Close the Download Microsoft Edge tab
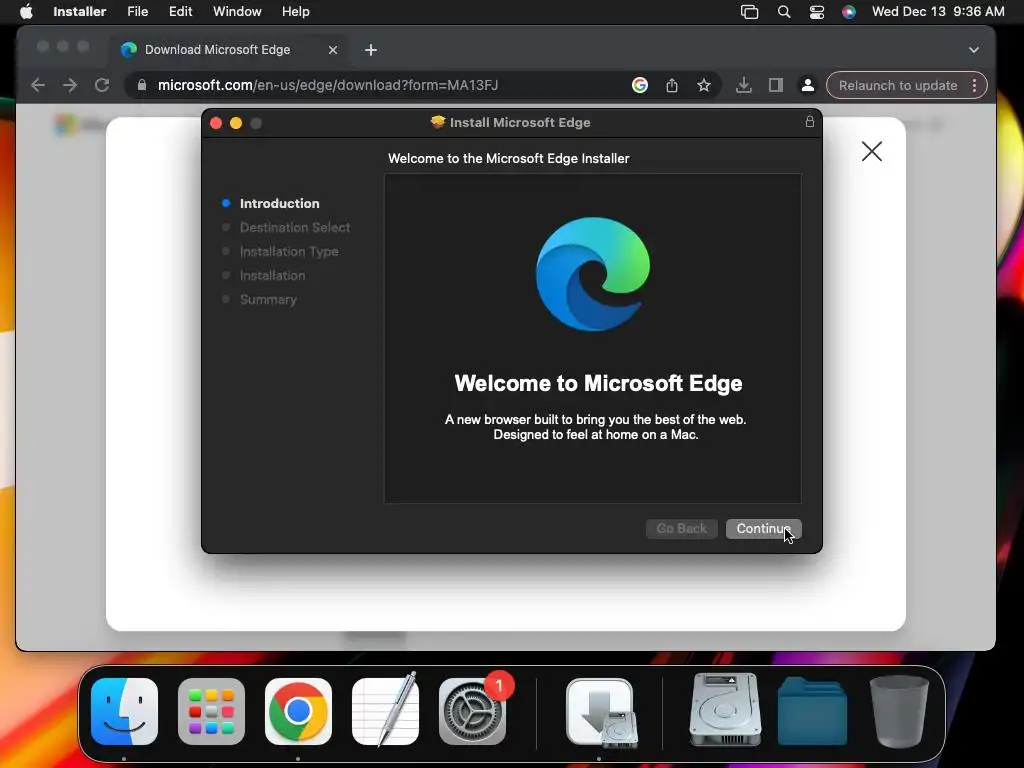The height and width of the screenshot is (768, 1024). coord(332,50)
